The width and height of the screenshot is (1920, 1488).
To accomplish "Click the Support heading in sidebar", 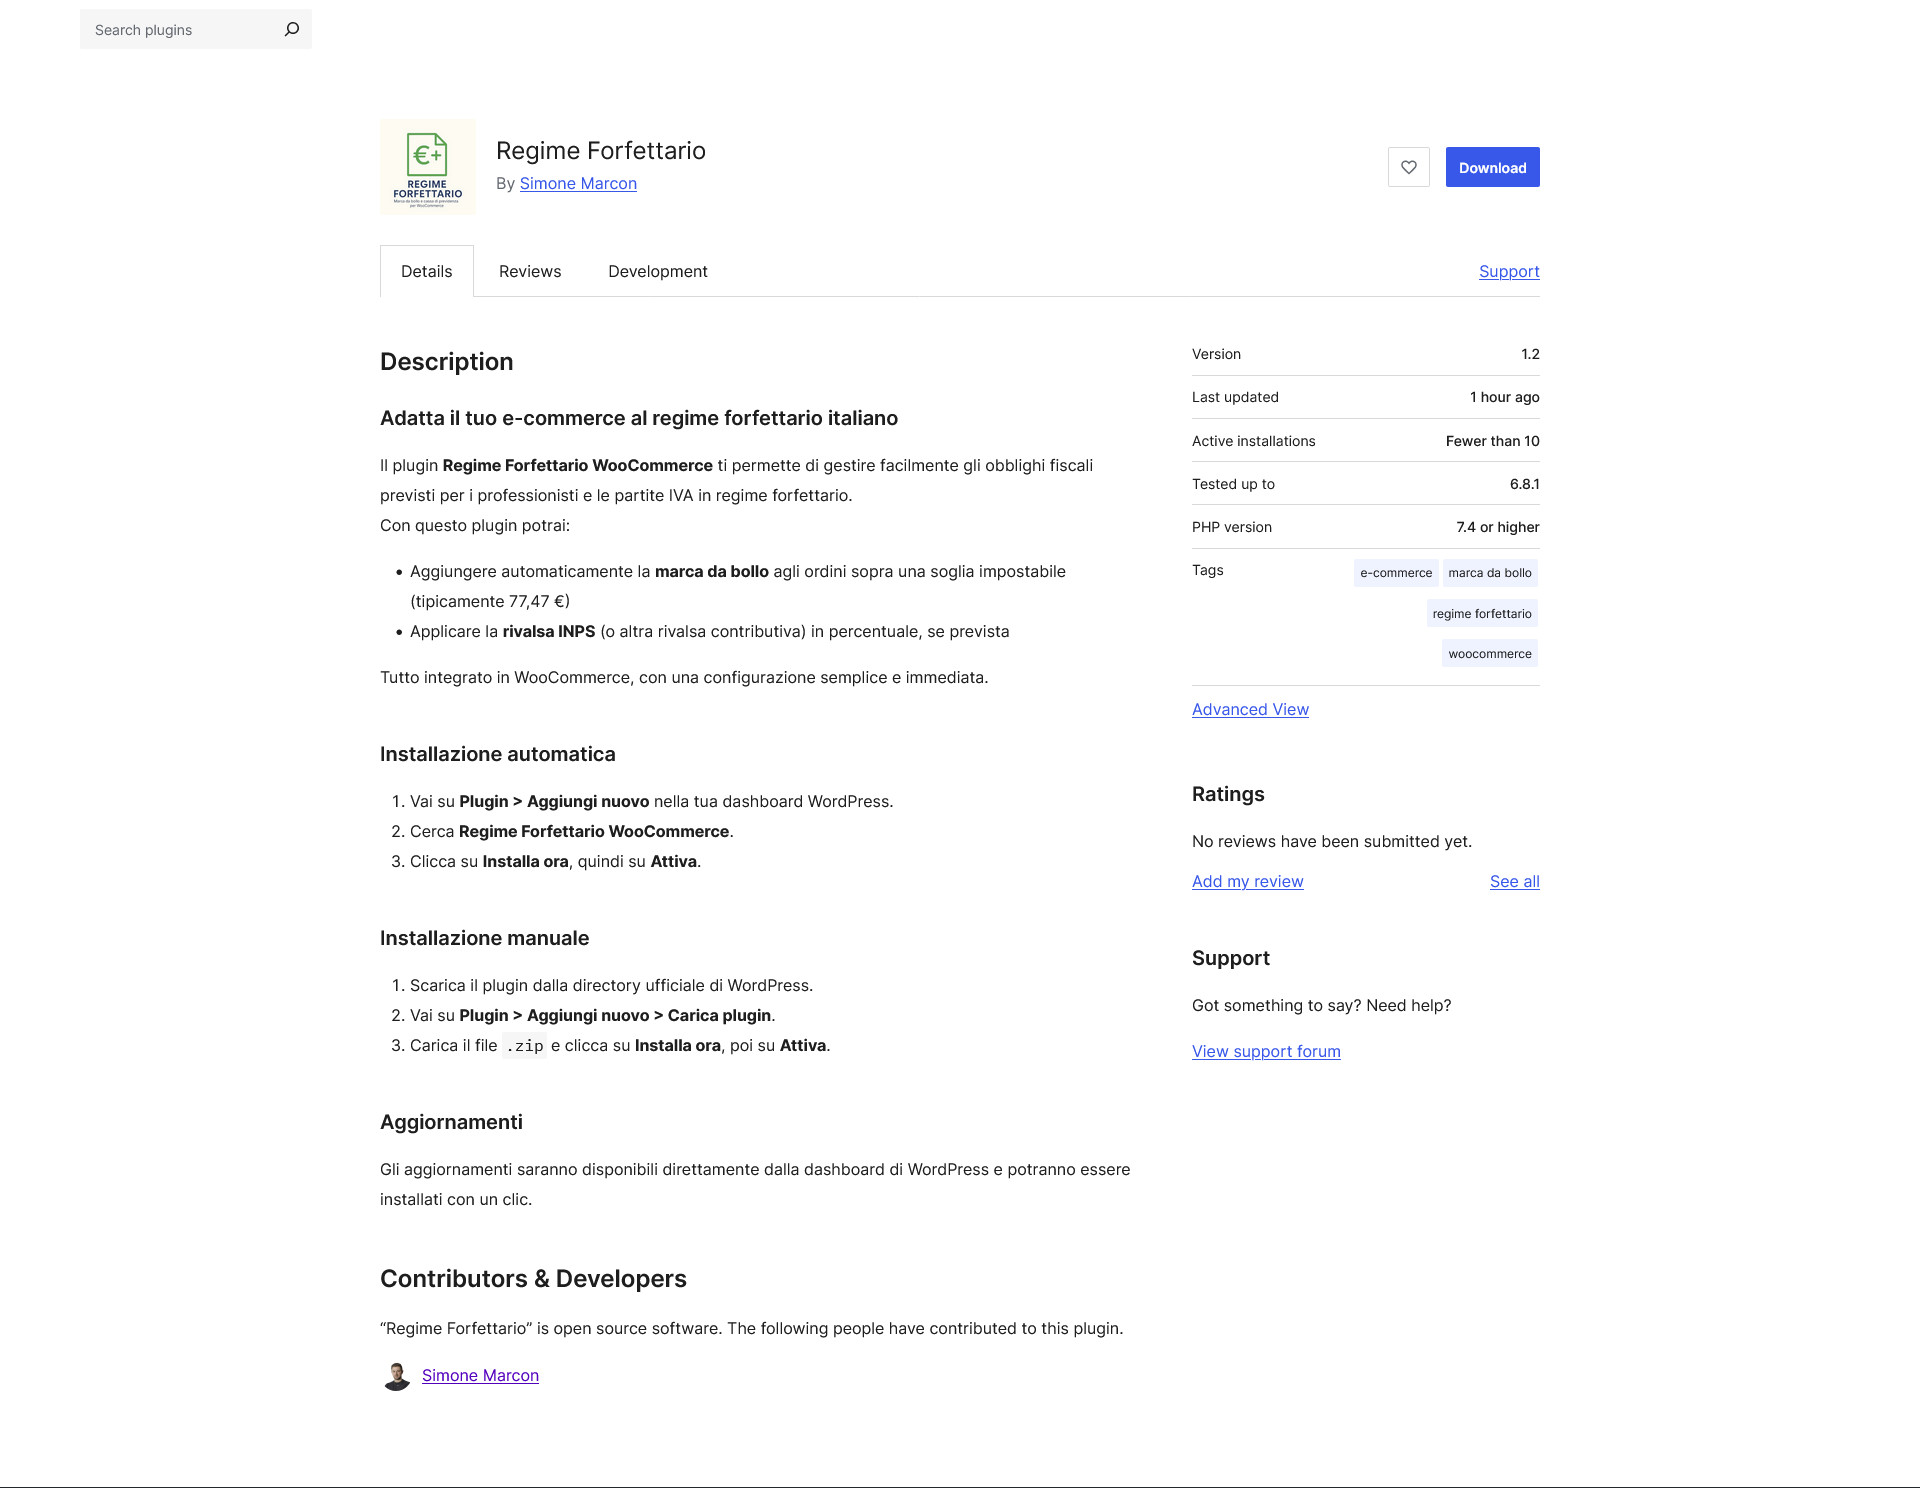I will (1231, 958).
